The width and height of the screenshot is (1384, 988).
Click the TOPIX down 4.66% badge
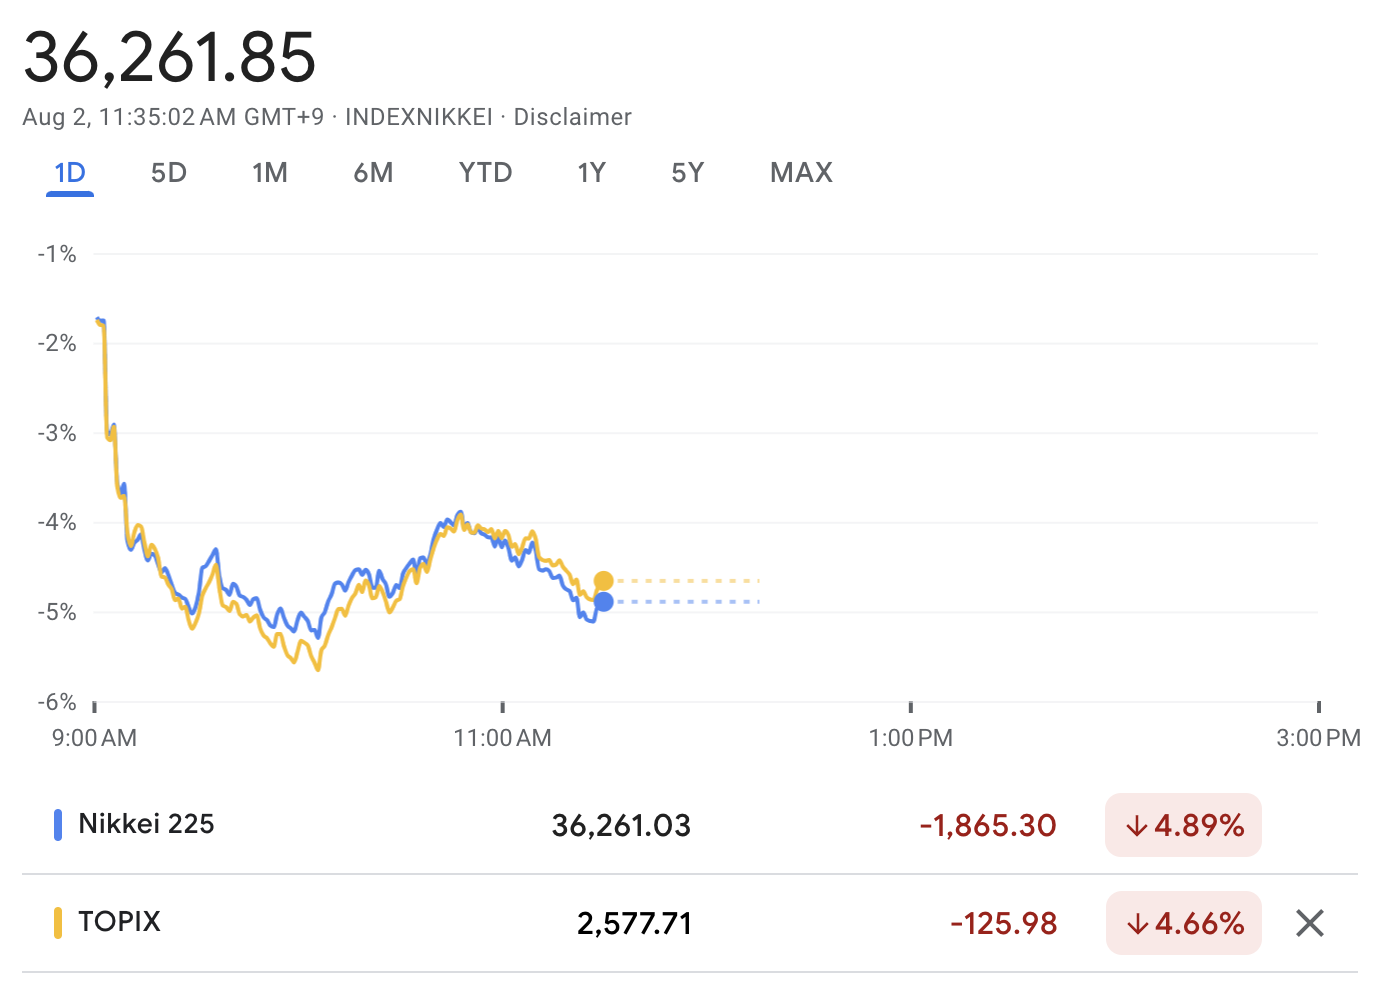pos(1183,923)
